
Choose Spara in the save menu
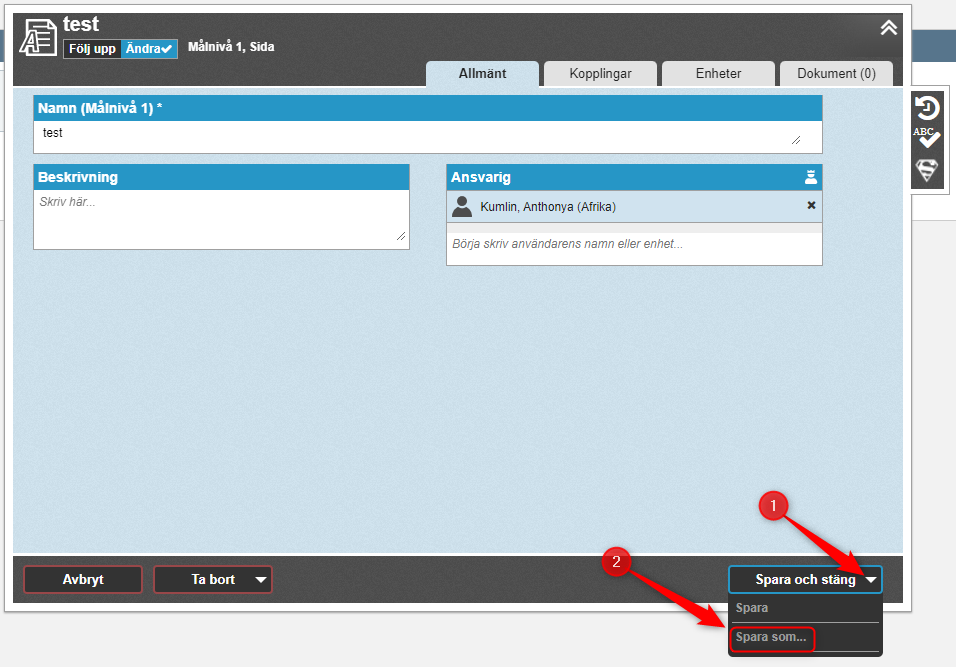point(752,608)
